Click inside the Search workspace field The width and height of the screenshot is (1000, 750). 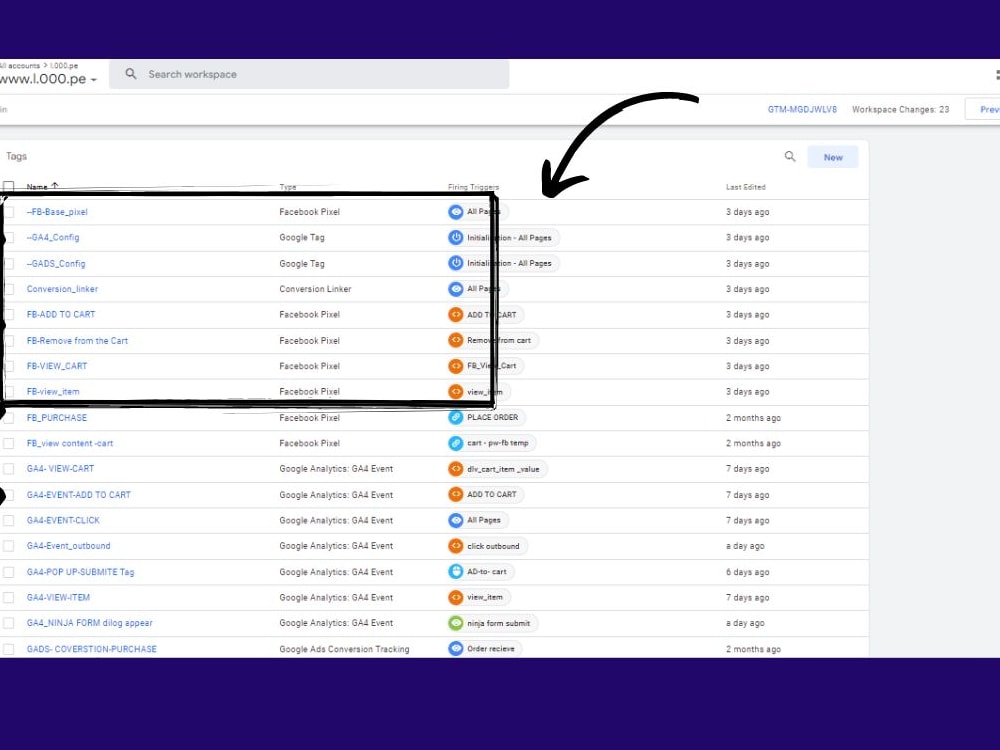pos(250,74)
